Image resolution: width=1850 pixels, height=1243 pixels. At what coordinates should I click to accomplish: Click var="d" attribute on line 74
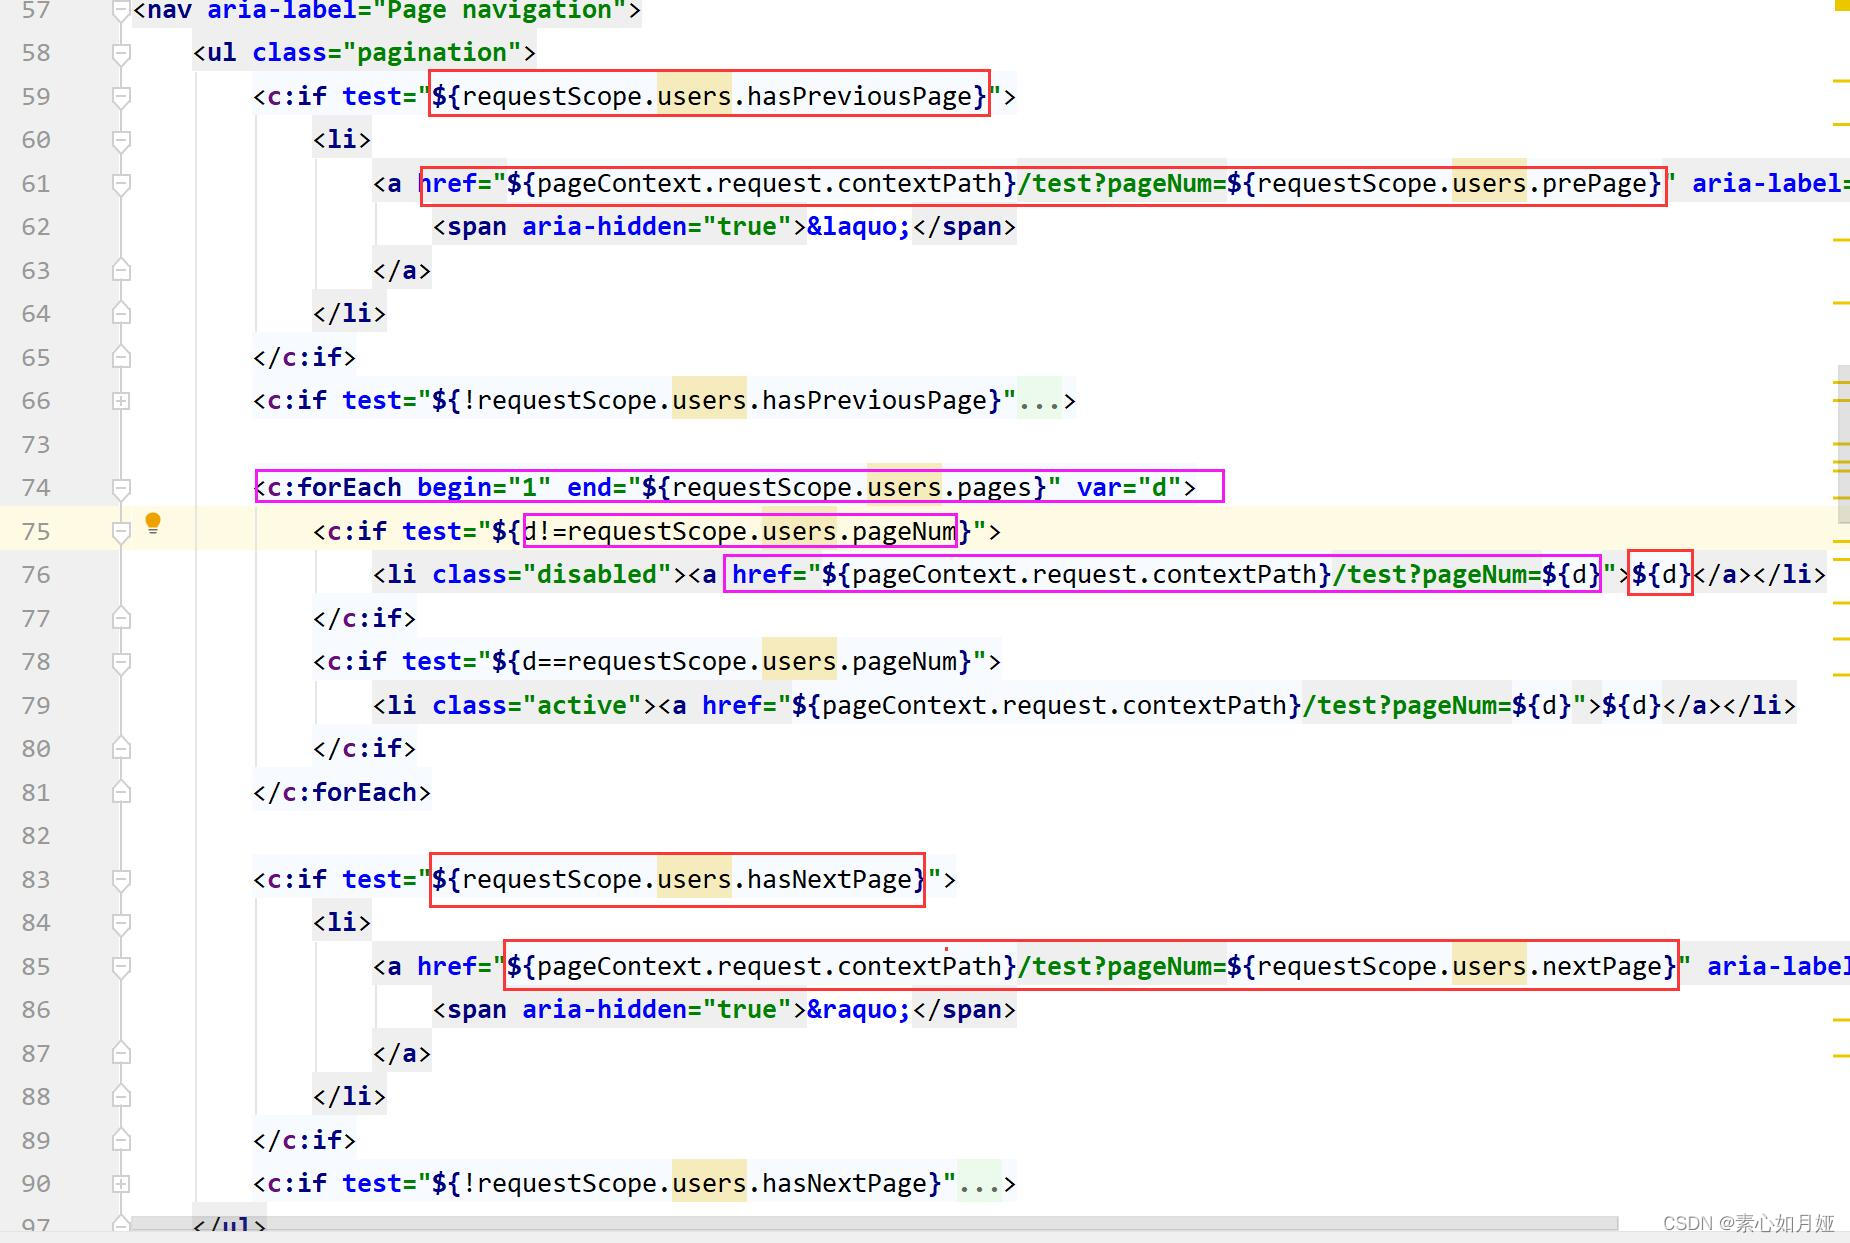1129,488
